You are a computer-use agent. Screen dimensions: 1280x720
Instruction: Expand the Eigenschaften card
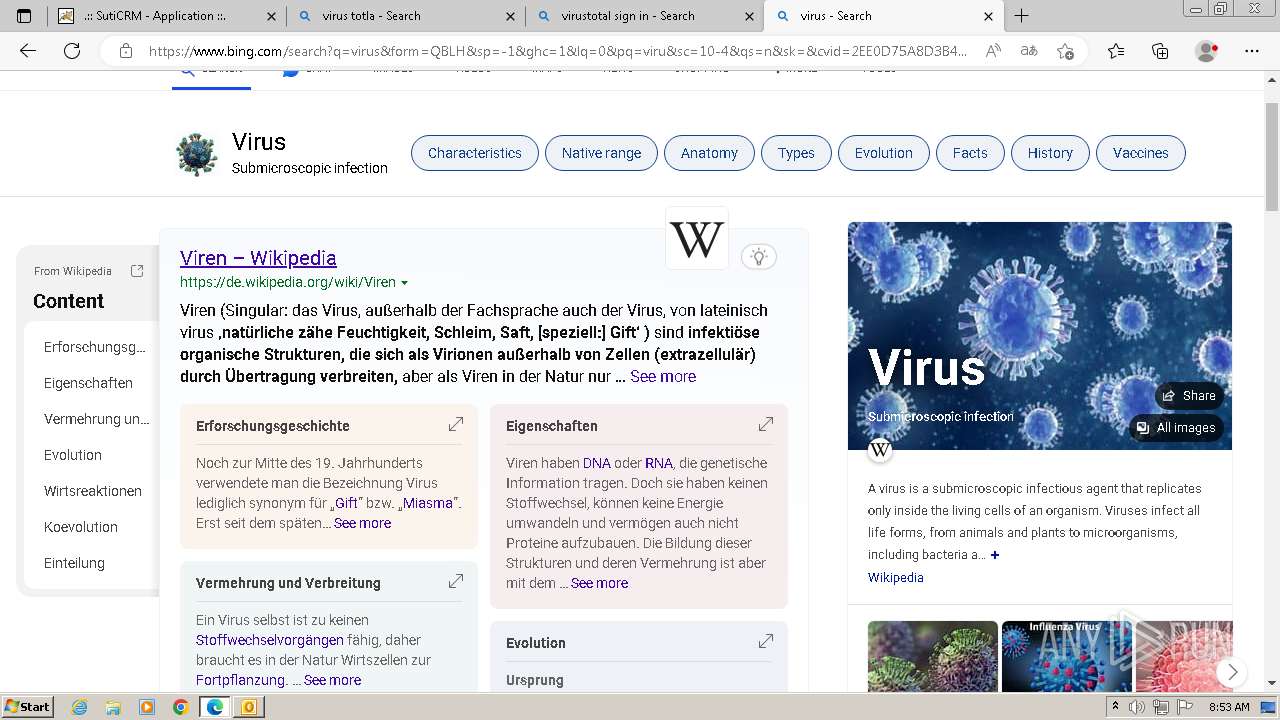click(766, 425)
